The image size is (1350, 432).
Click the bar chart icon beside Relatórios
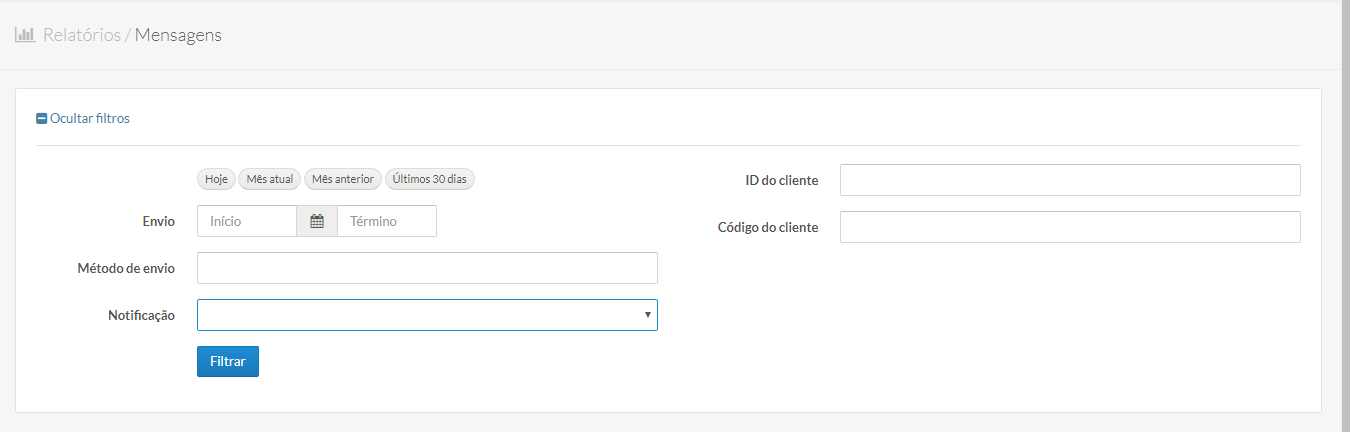tap(25, 35)
